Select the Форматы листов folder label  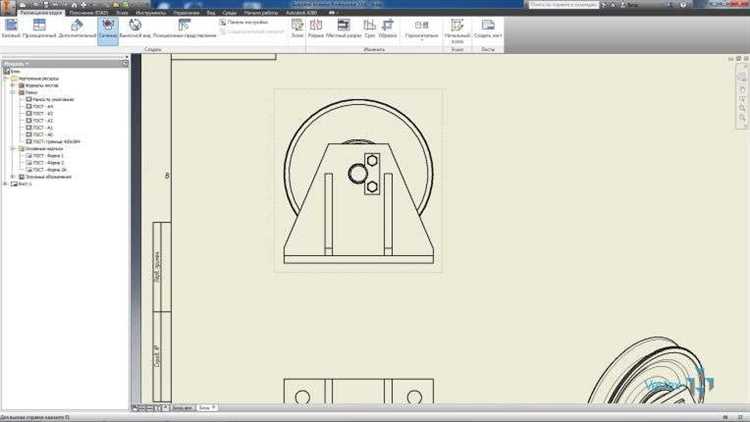pos(42,85)
